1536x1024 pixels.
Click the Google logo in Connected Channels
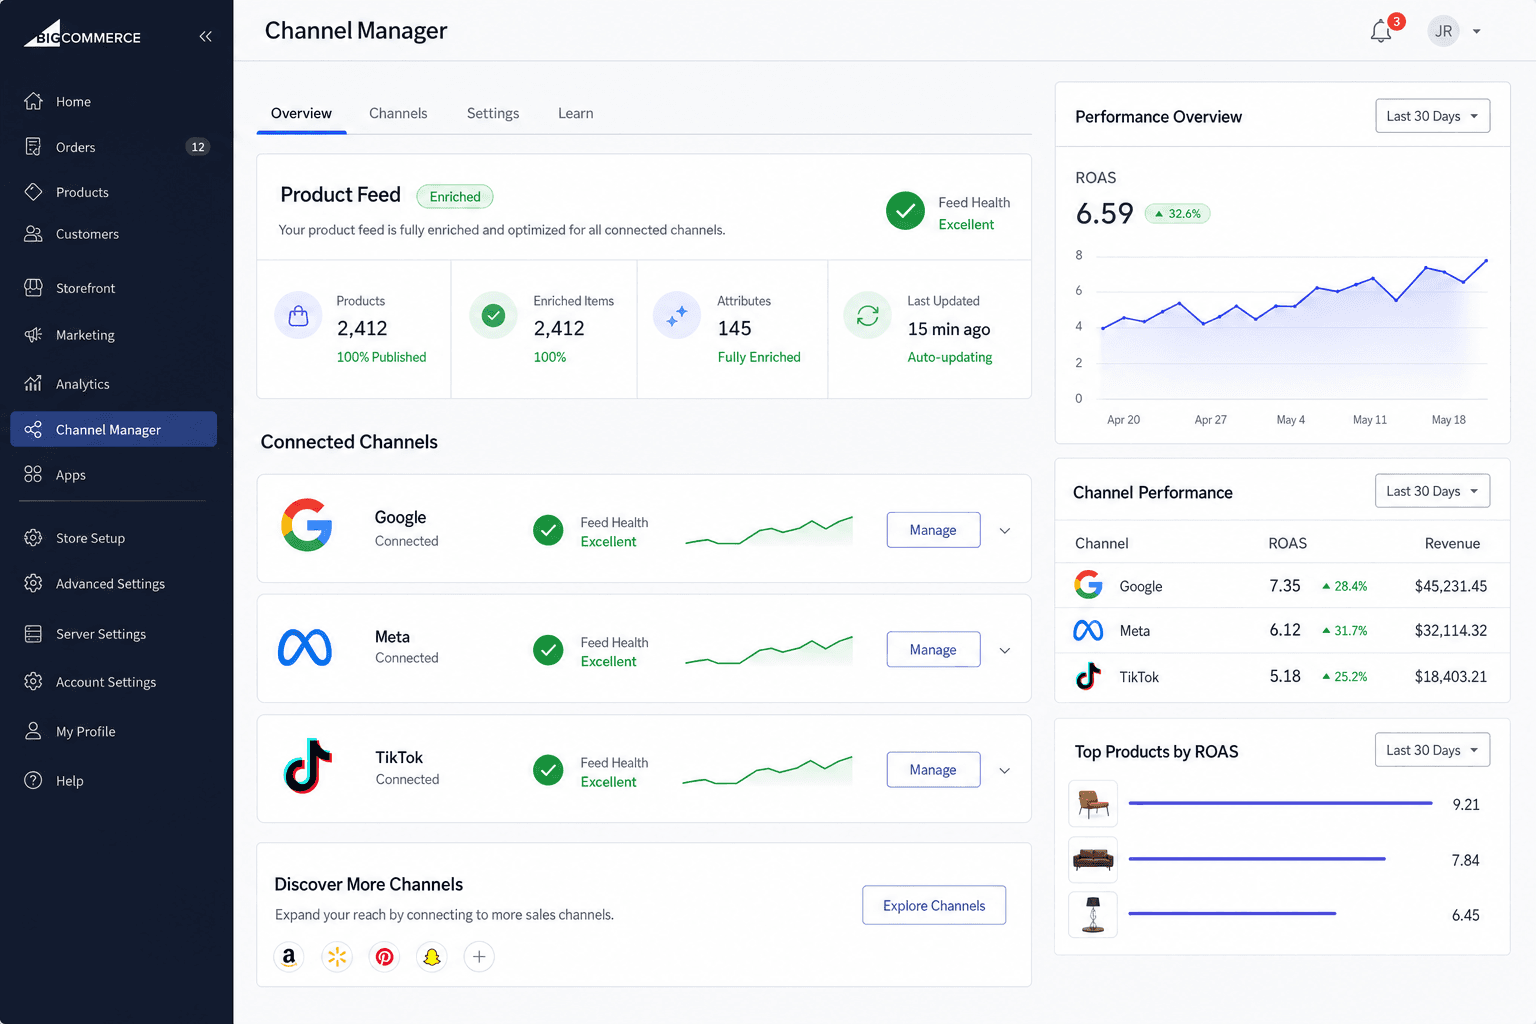(x=306, y=525)
